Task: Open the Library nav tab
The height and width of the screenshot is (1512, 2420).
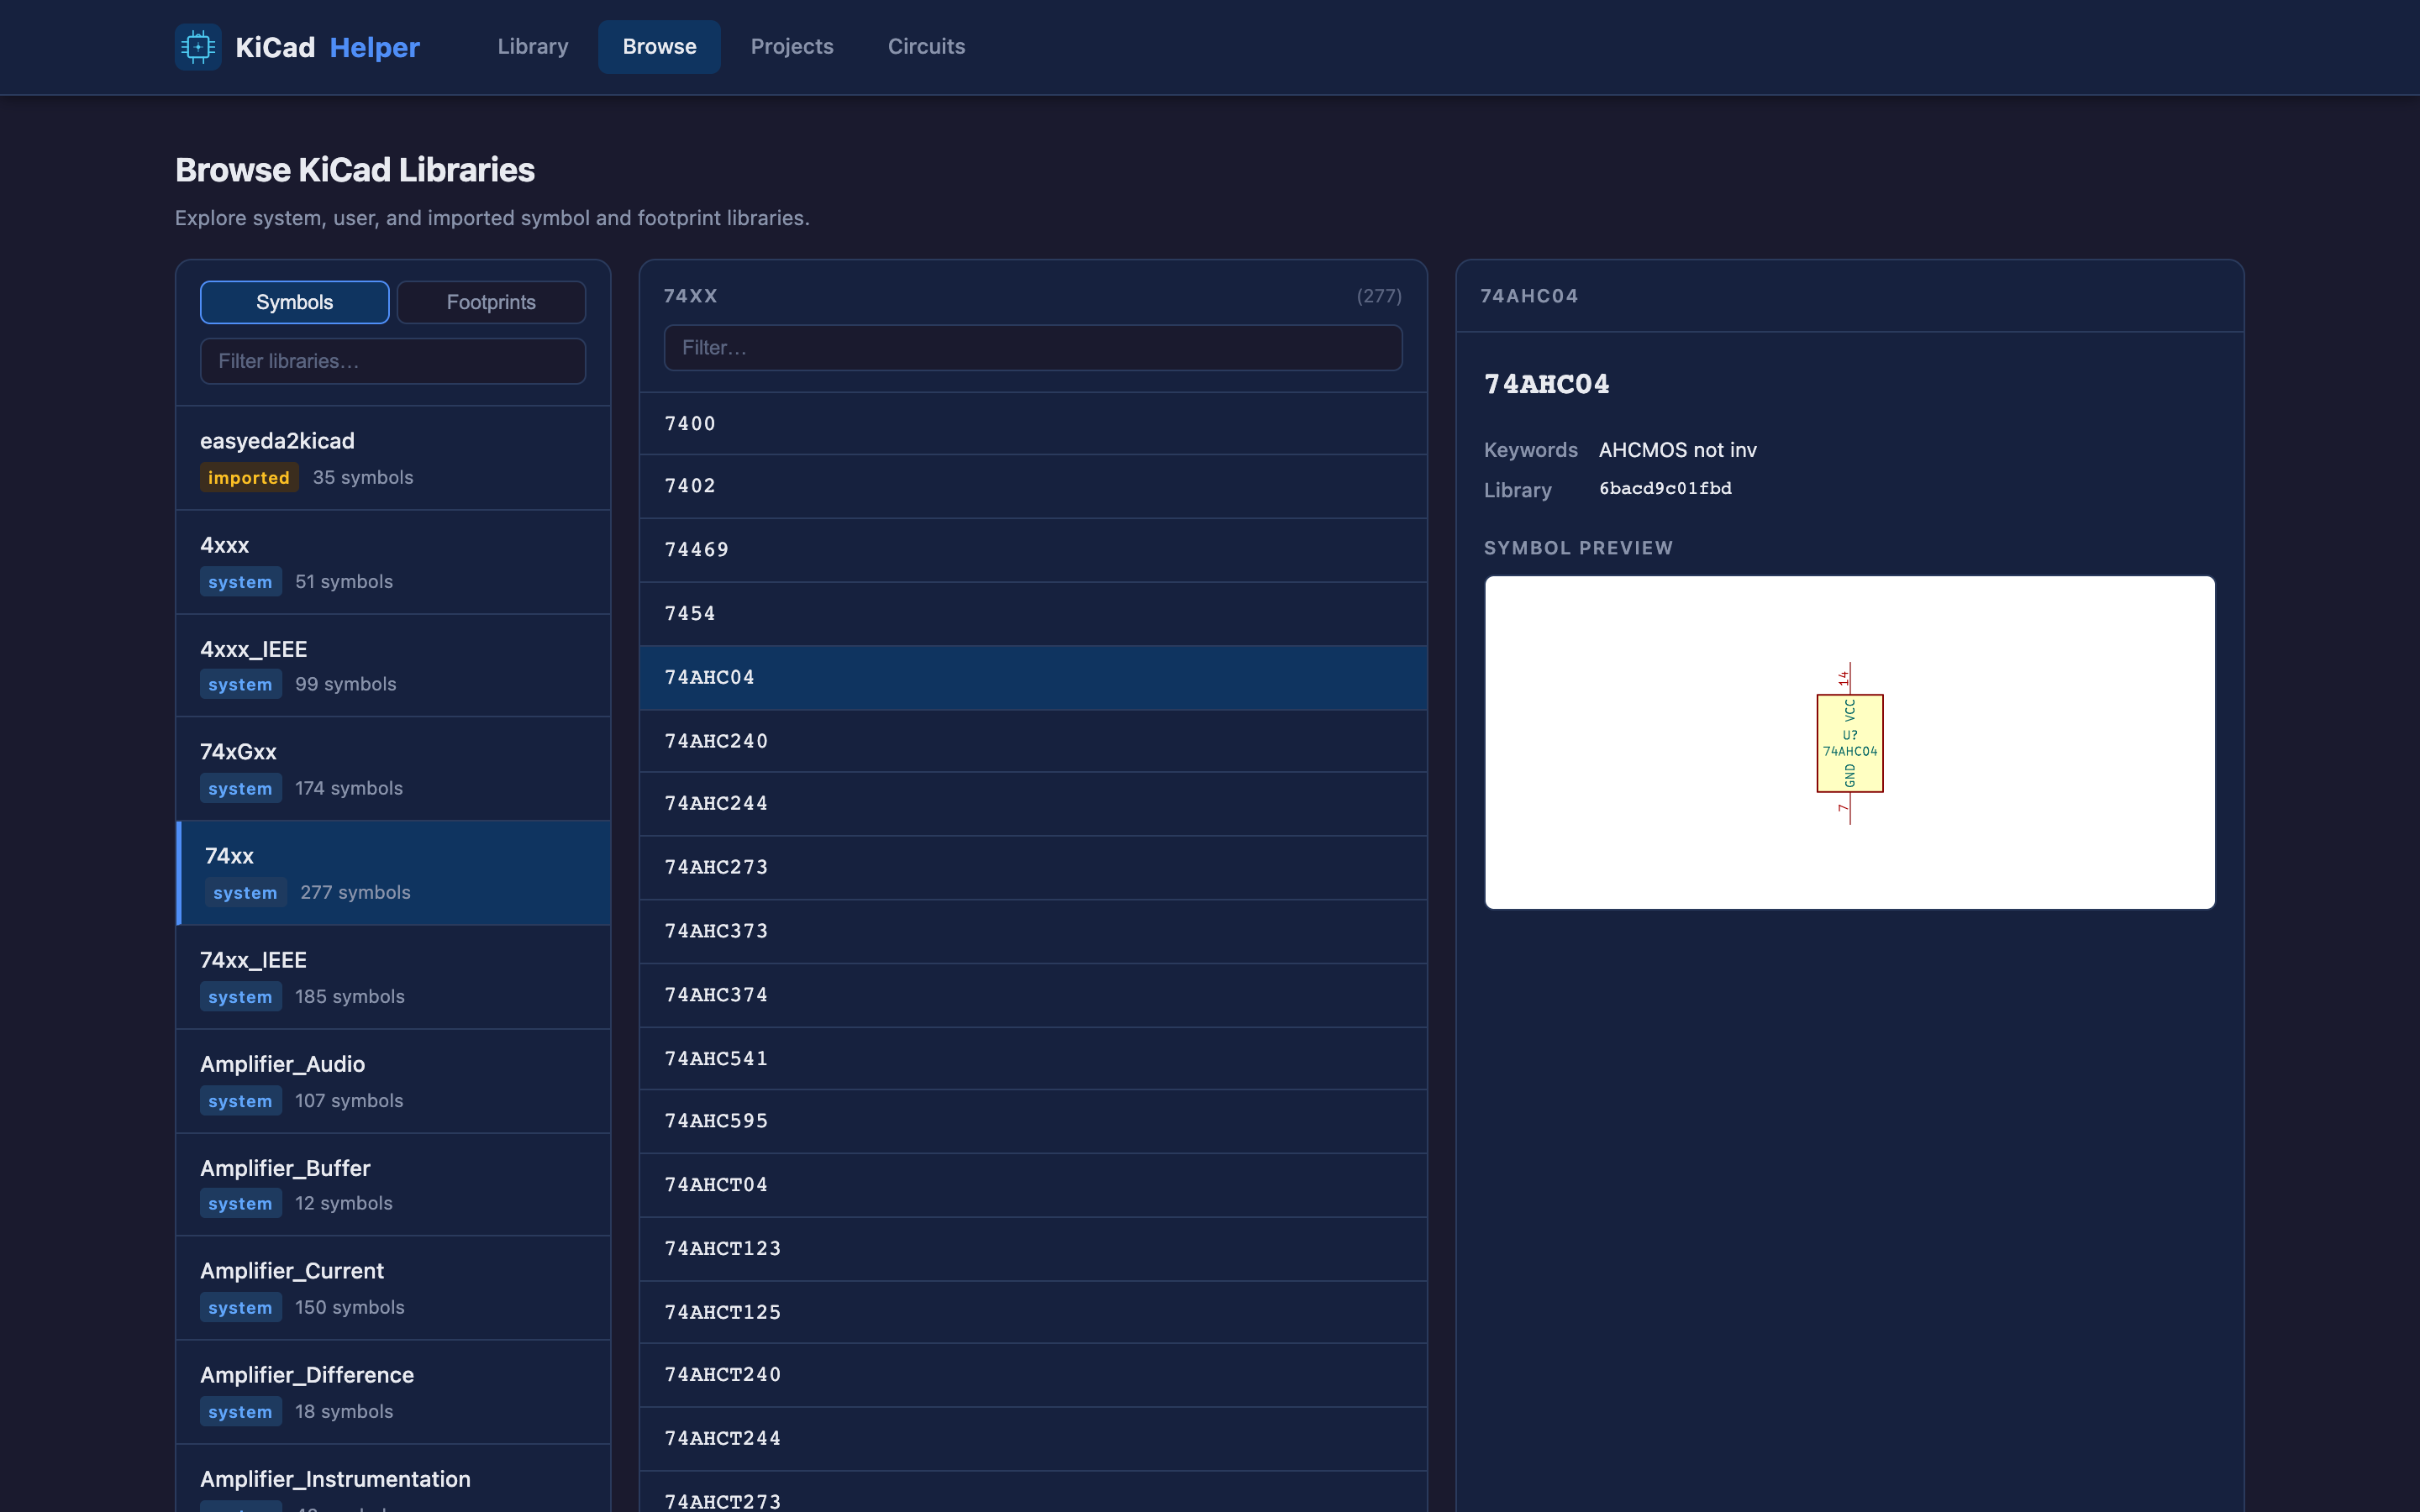Action: (x=533, y=47)
